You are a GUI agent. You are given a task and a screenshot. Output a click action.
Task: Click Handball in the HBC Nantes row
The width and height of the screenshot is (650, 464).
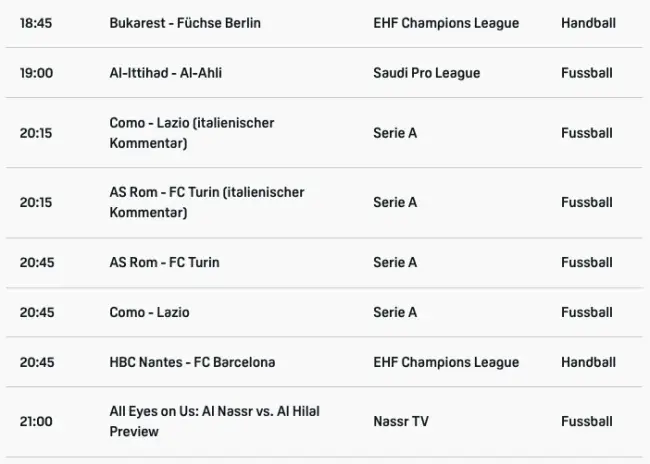point(586,362)
